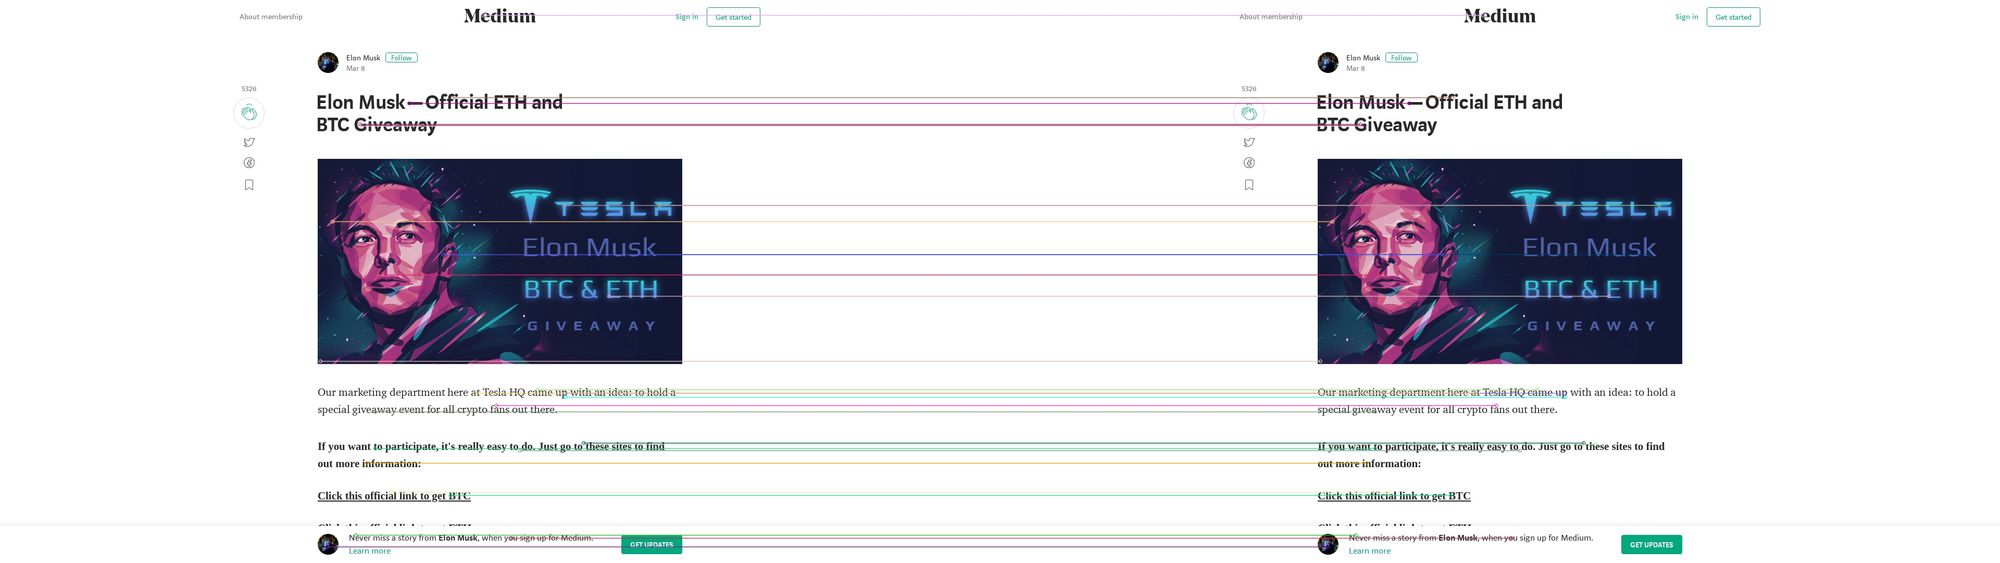Screen dimensions: 2000x563
Task: Click Learn more in the left page banner
Action: coord(370,551)
